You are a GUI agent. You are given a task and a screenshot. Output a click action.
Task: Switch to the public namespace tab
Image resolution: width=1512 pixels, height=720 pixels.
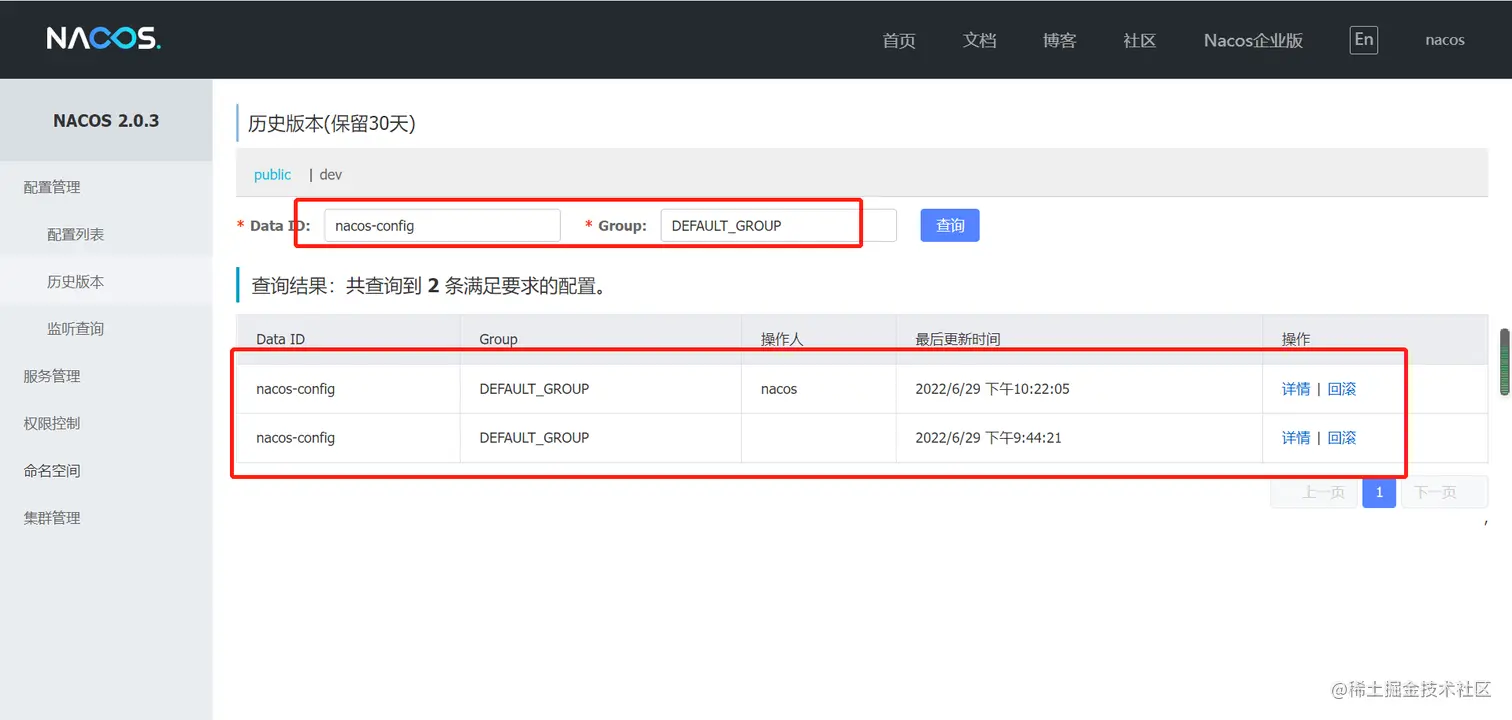pyautogui.click(x=272, y=174)
